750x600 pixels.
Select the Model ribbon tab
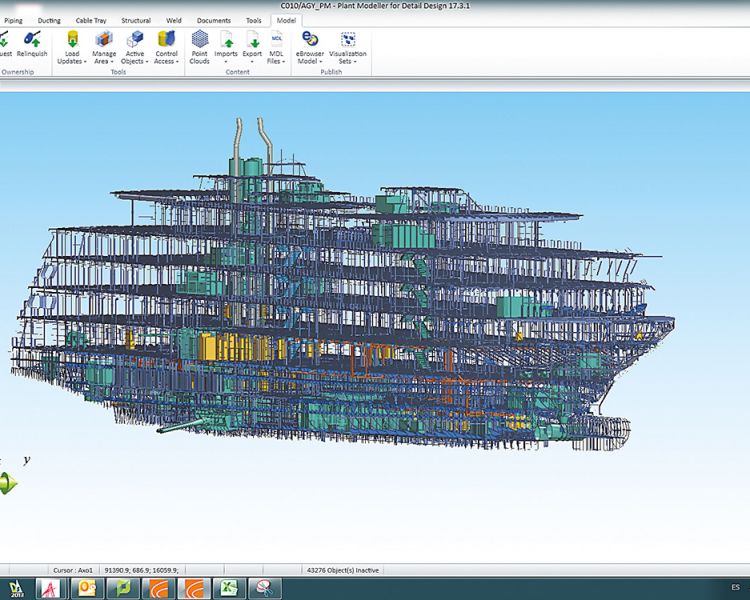pos(286,21)
